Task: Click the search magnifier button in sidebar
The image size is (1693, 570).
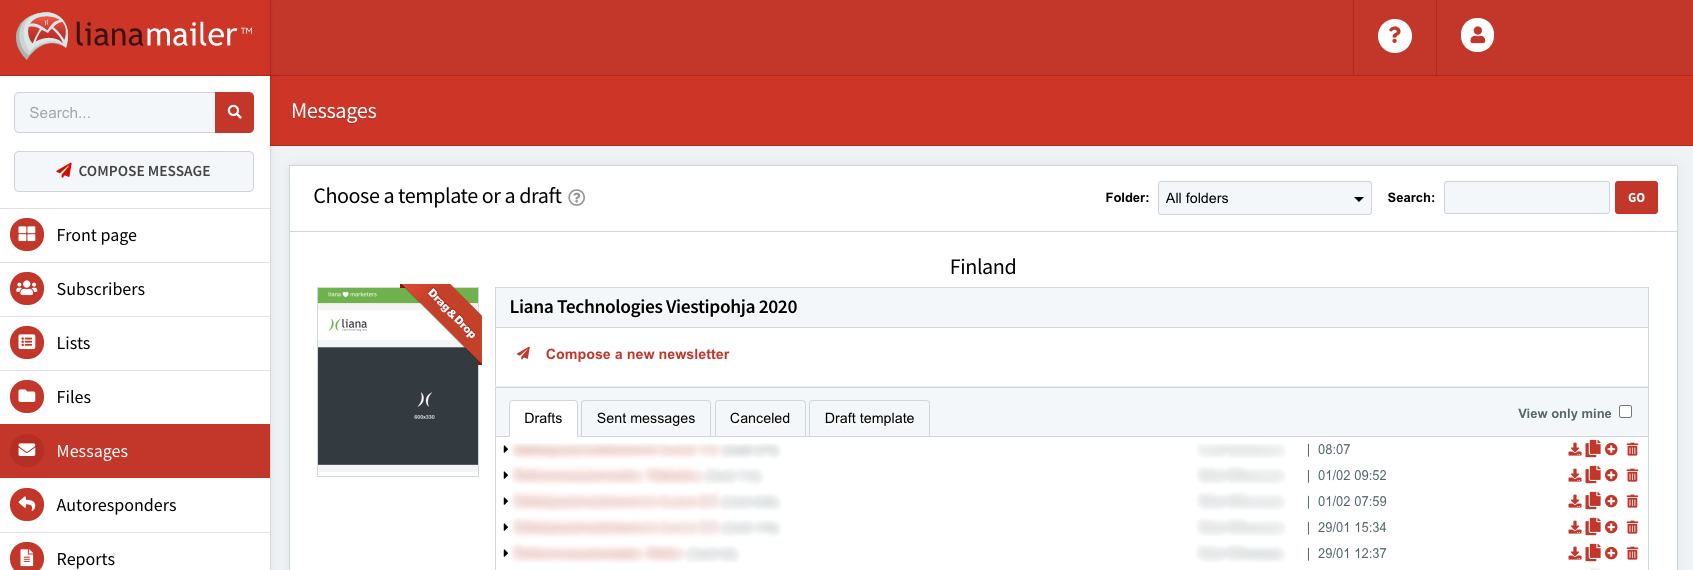Action: tap(234, 112)
